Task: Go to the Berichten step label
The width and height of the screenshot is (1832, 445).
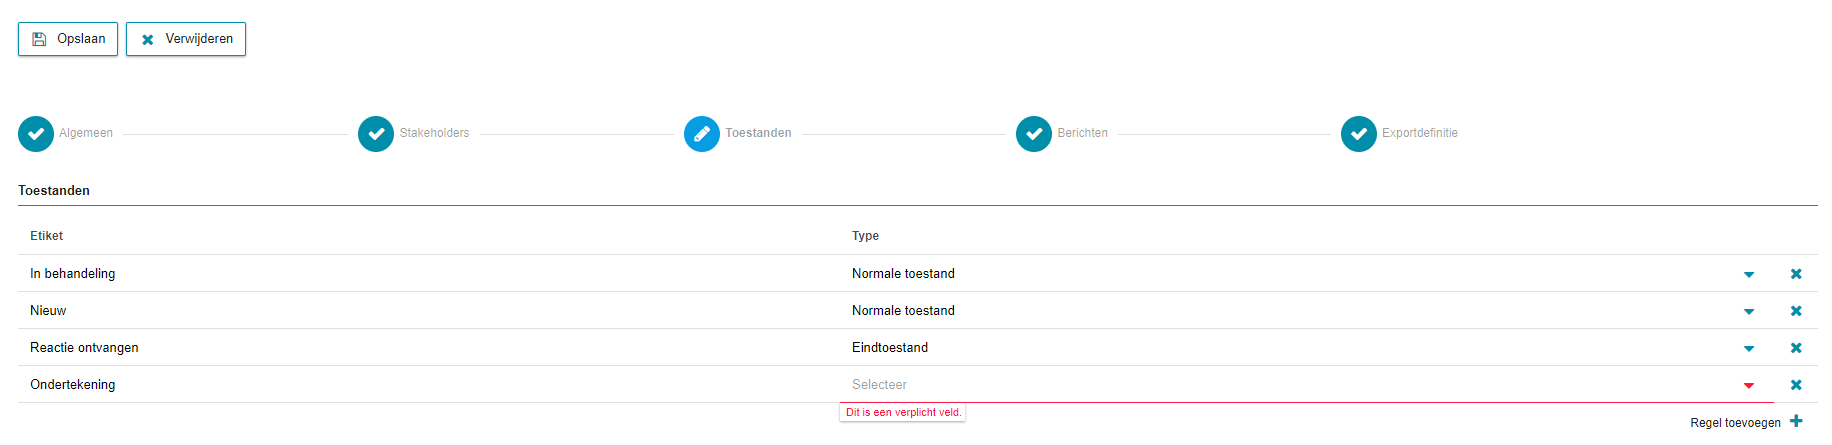Action: (x=1082, y=133)
